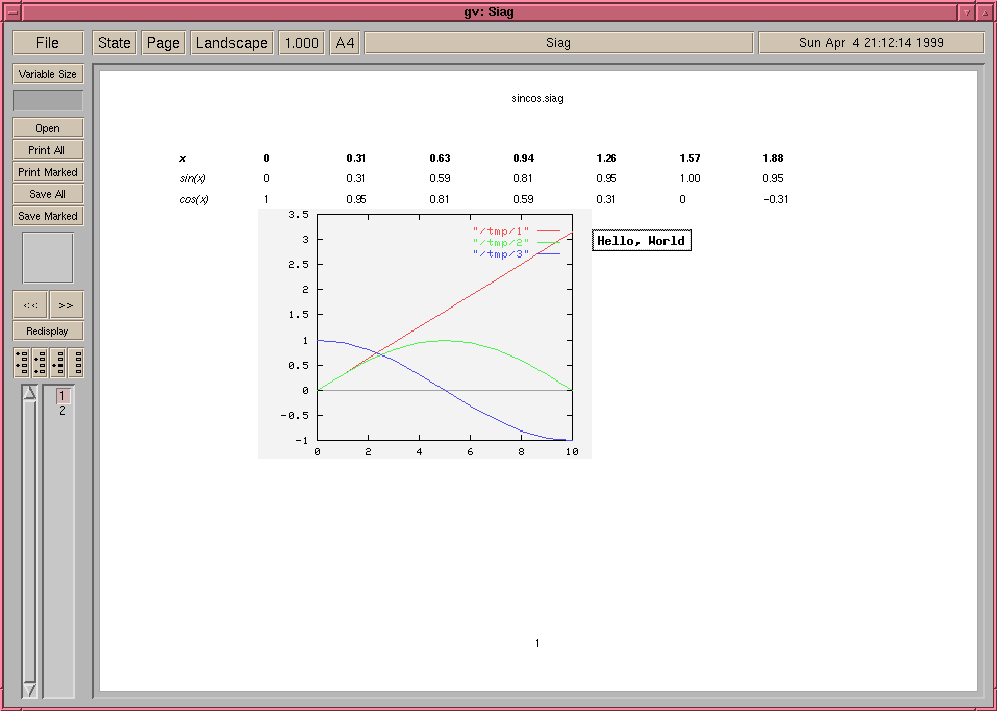Click the 'sin(x)' row label
The image size is (997, 711).
192,179
